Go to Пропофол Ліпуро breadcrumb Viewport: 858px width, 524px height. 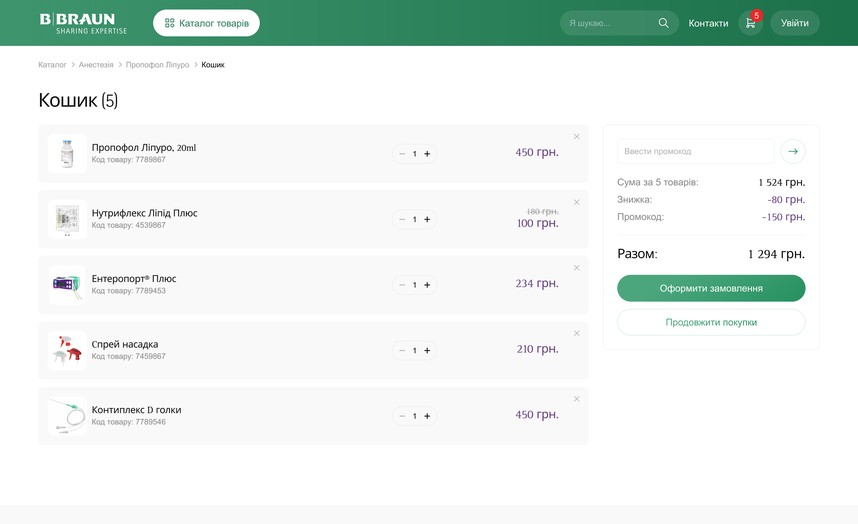click(157, 65)
